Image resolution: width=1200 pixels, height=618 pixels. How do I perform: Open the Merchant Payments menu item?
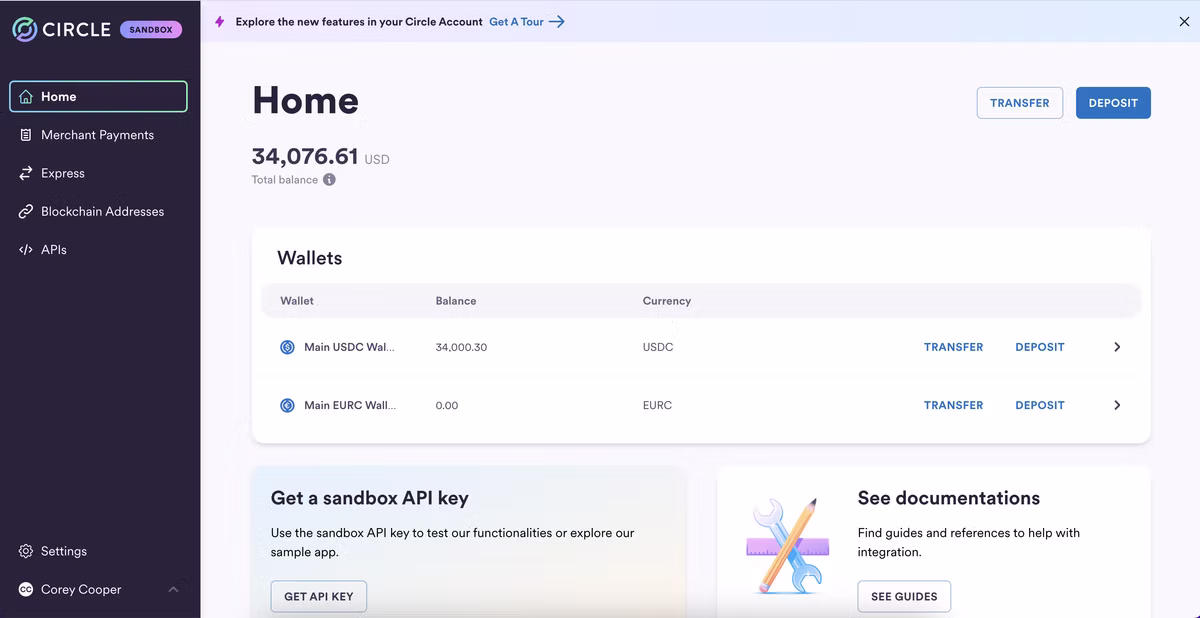[98, 135]
